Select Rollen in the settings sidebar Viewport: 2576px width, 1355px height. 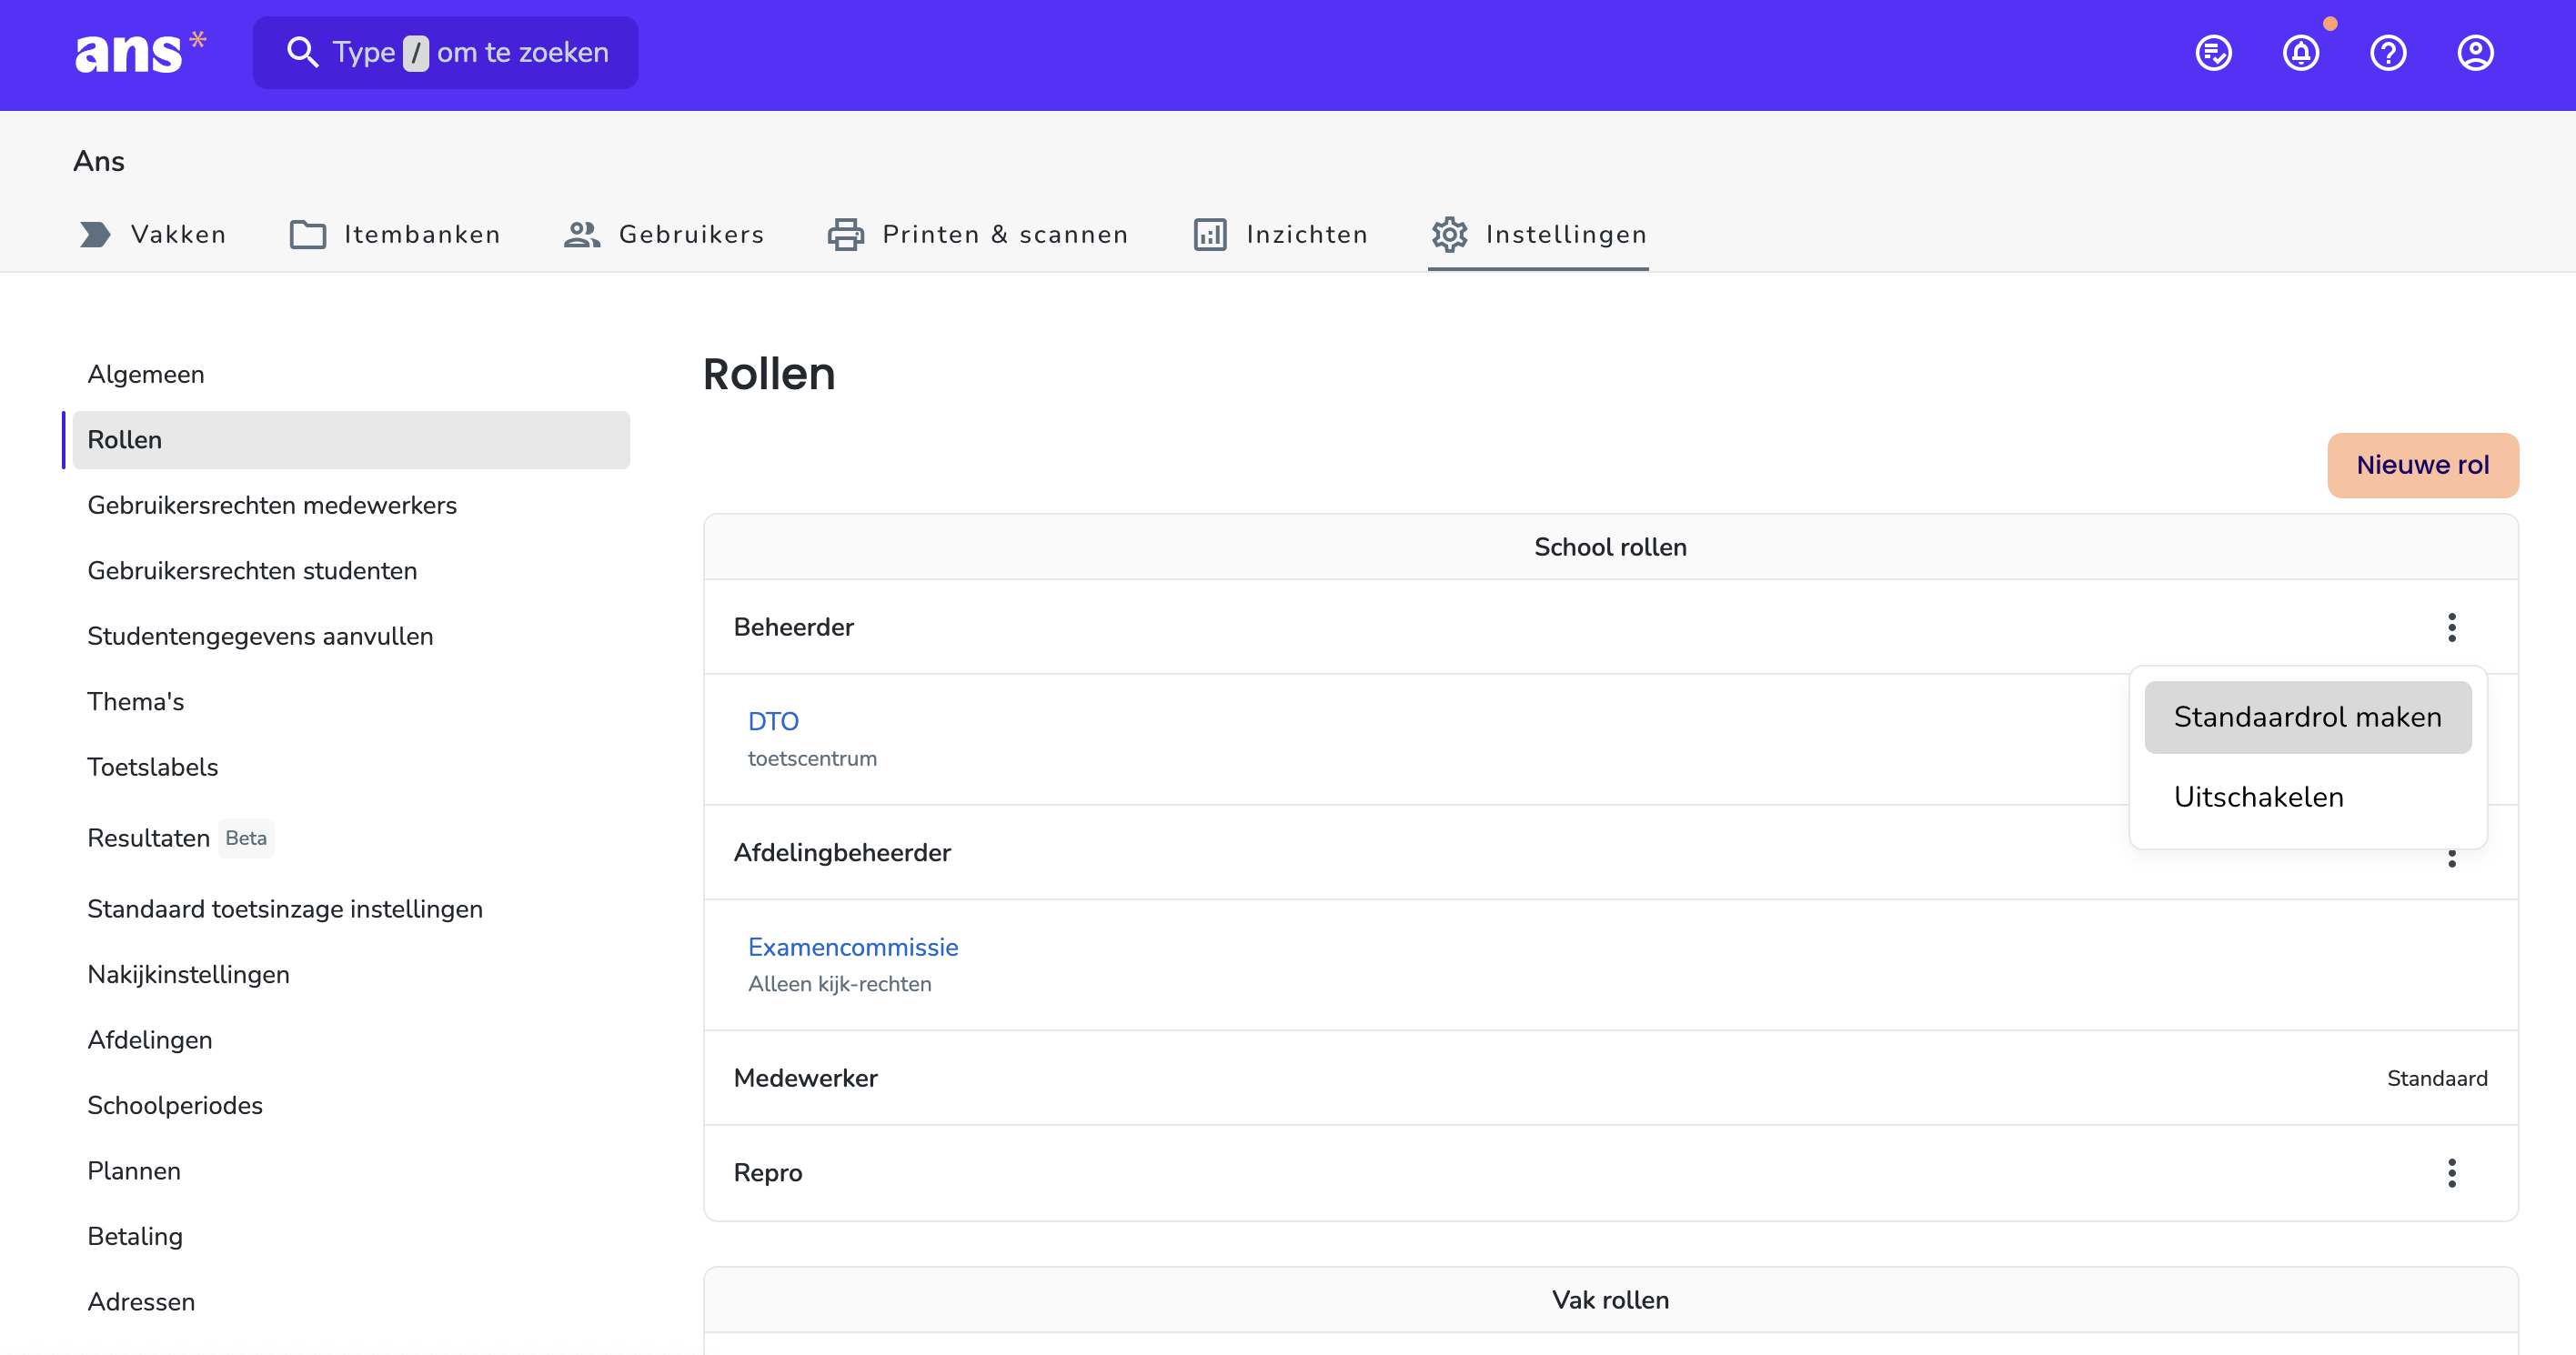click(x=351, y=440)
